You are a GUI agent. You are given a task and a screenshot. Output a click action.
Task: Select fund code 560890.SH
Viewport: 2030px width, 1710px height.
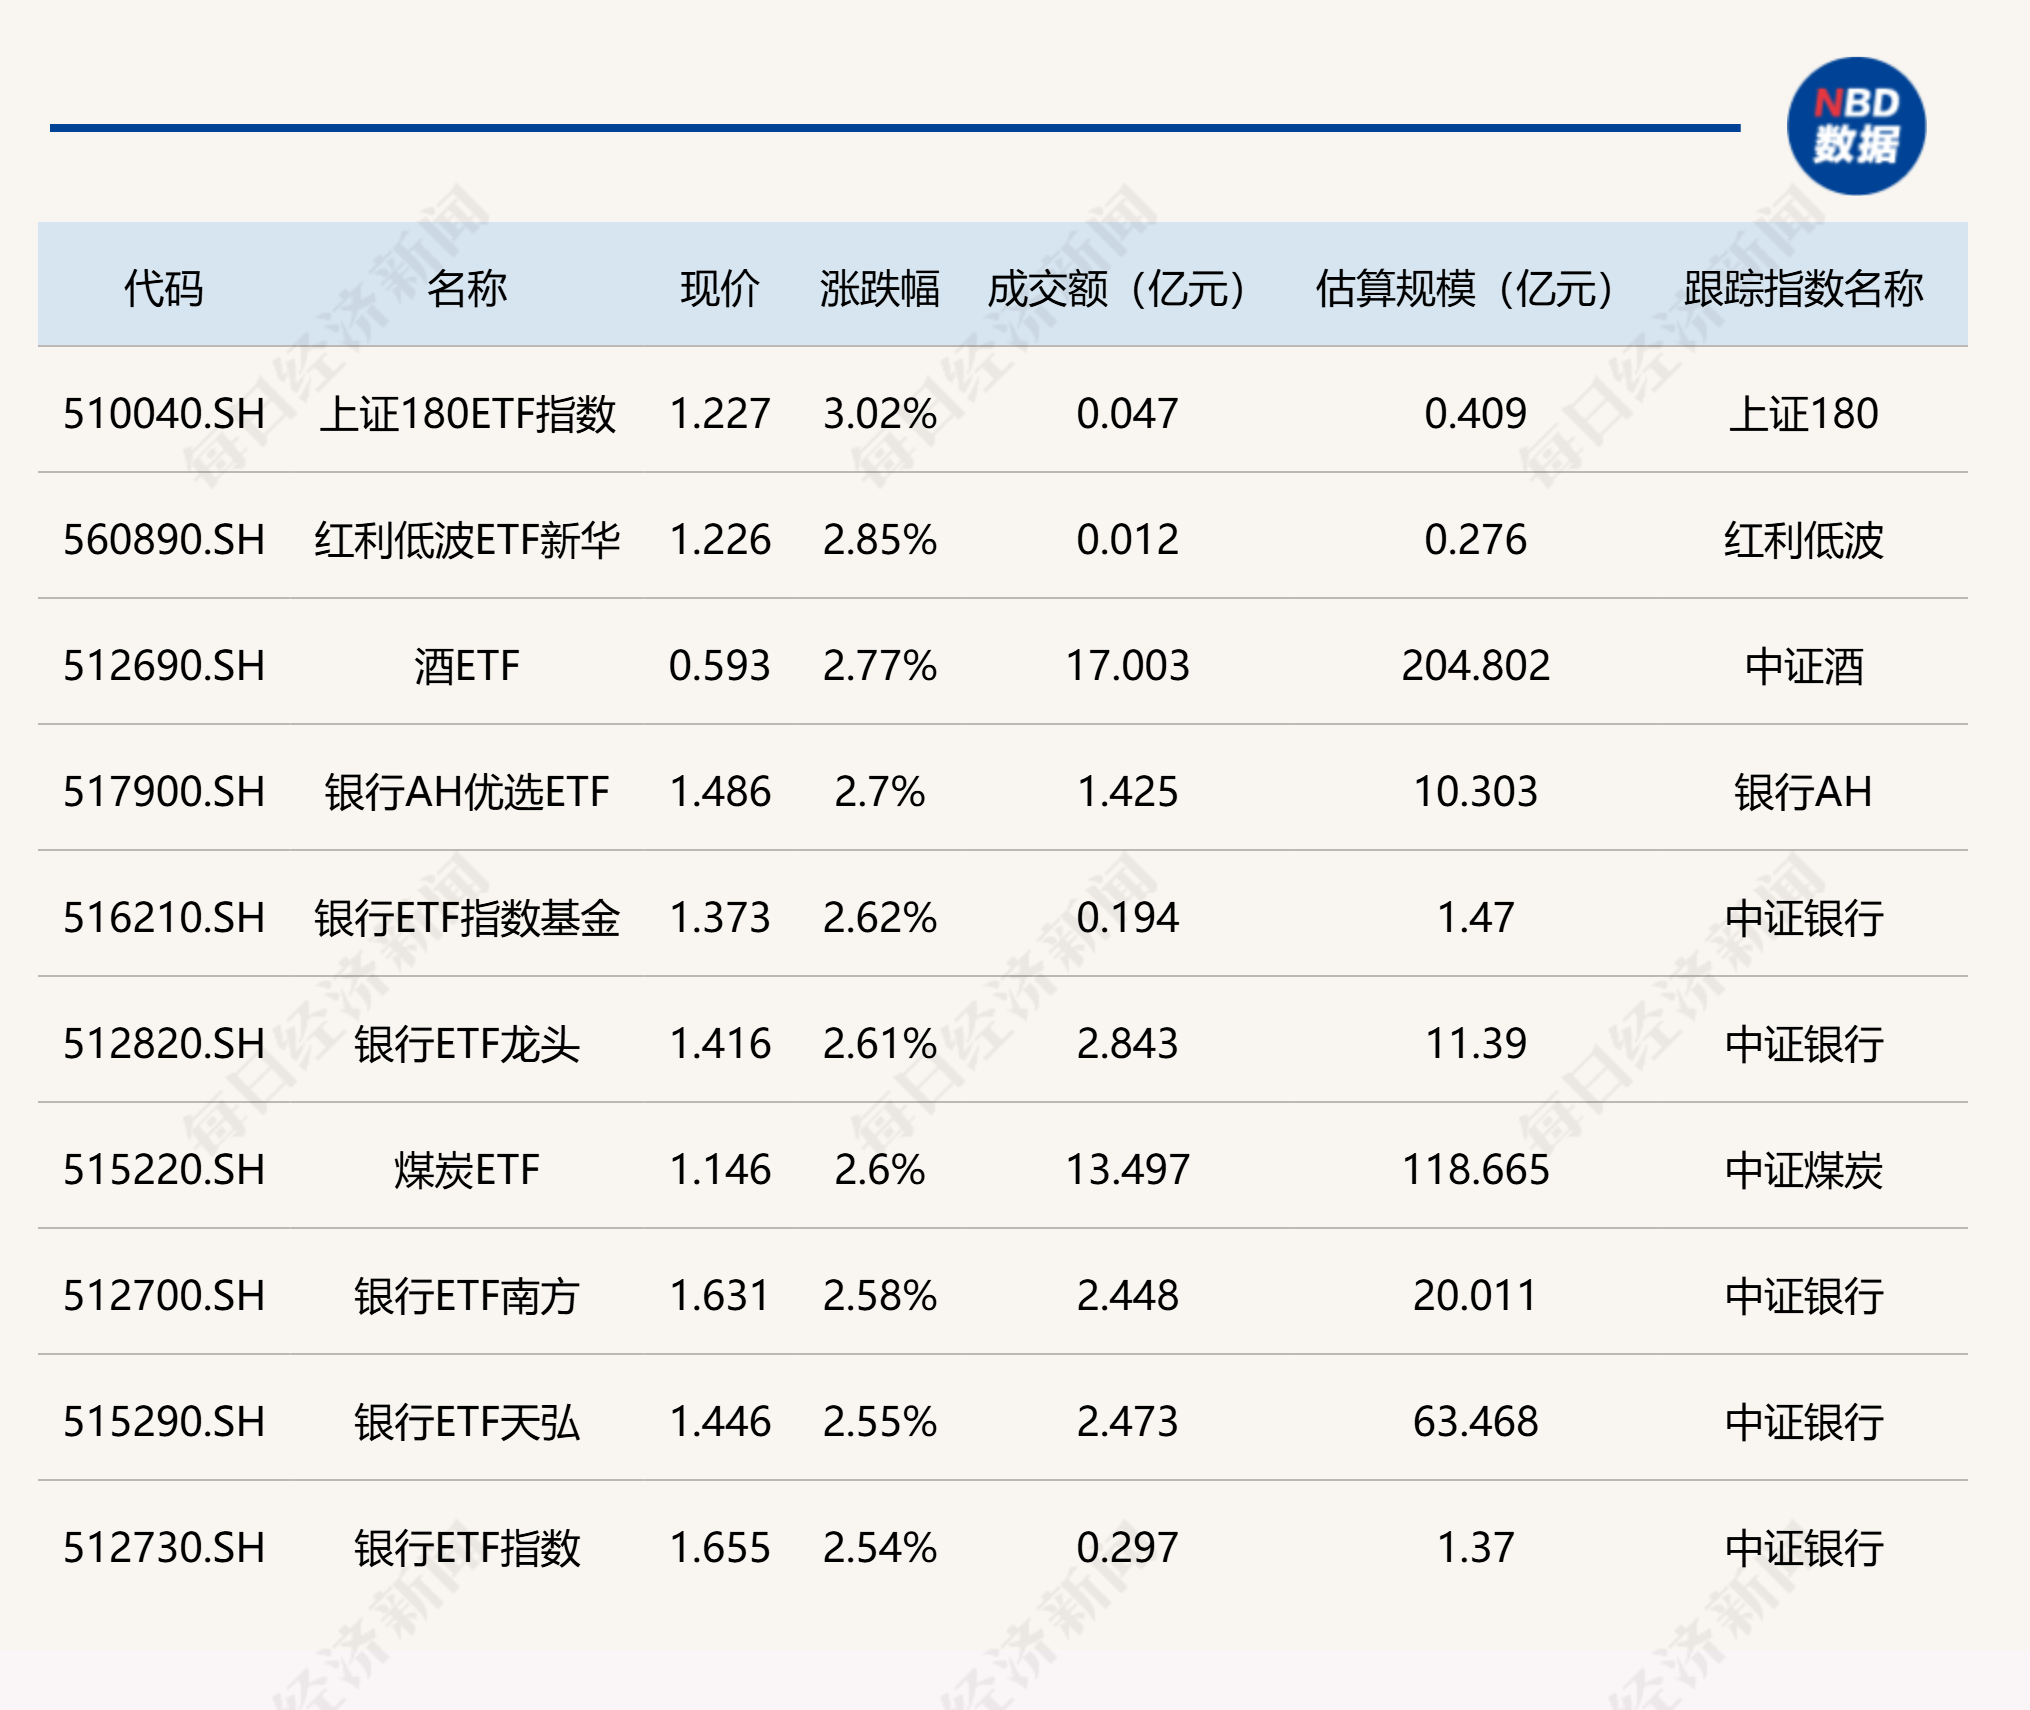tap(164, 540)
